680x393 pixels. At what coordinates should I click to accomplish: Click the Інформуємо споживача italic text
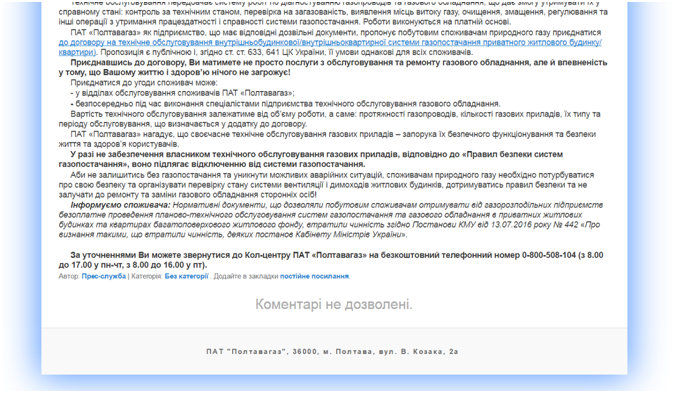pyautogui.click(x=121, y=205)
